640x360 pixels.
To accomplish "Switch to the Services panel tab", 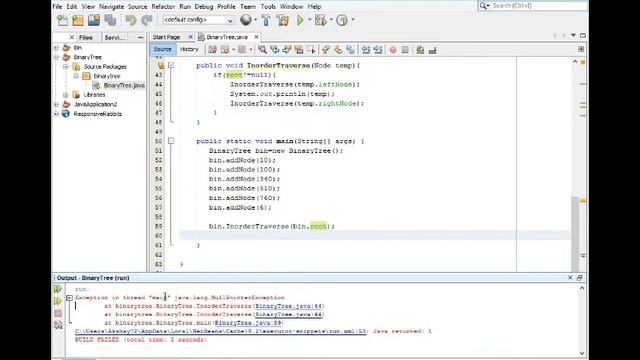I will click(x=114, y=37).
